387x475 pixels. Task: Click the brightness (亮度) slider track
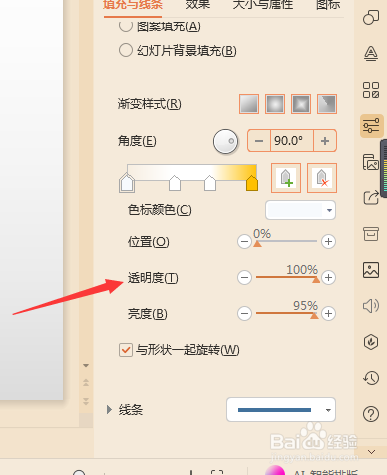tap(286, 313)
